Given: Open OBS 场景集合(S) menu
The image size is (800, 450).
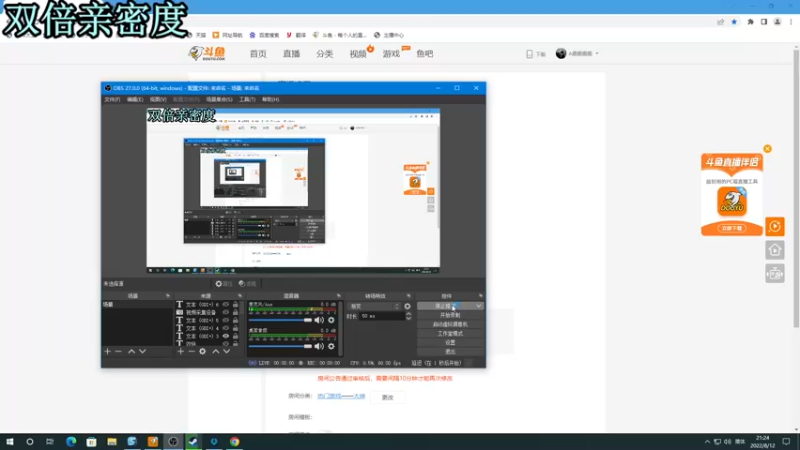Looking at the screenshot, I should tap(219, 99).
